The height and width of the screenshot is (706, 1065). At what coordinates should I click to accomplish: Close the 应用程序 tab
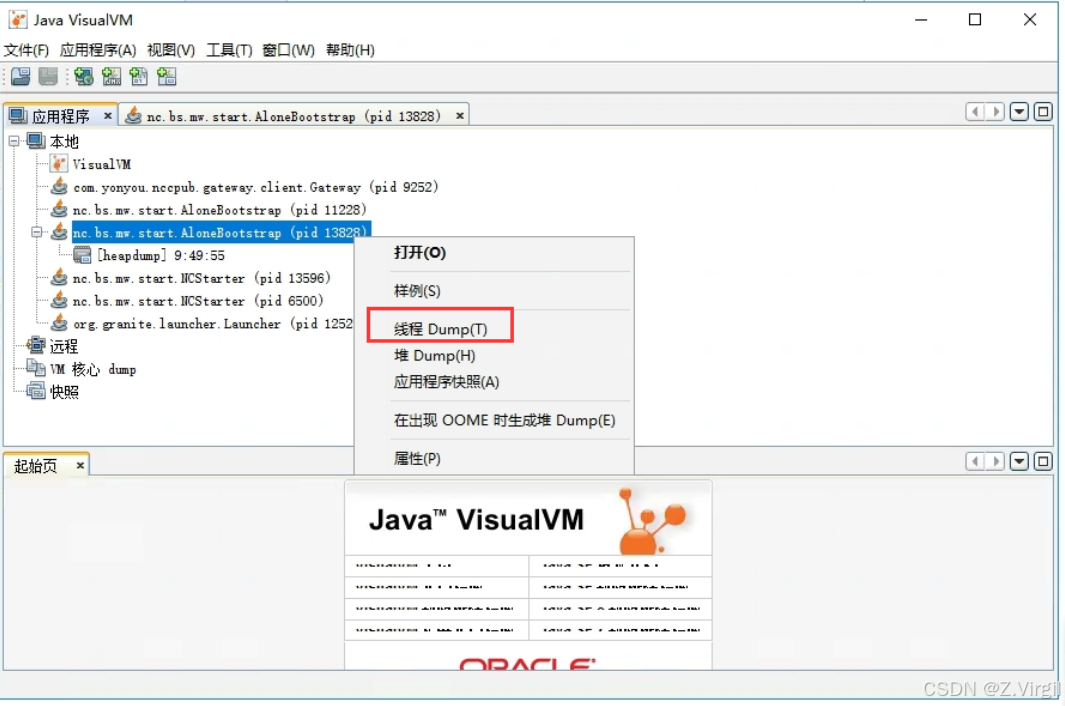pyautogui.click(x=107, y=116)
